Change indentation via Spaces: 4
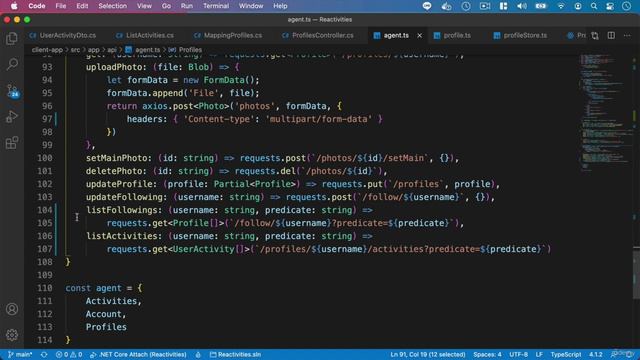Image resolution: width=640 pixels, height=360 pixels. 487,354
